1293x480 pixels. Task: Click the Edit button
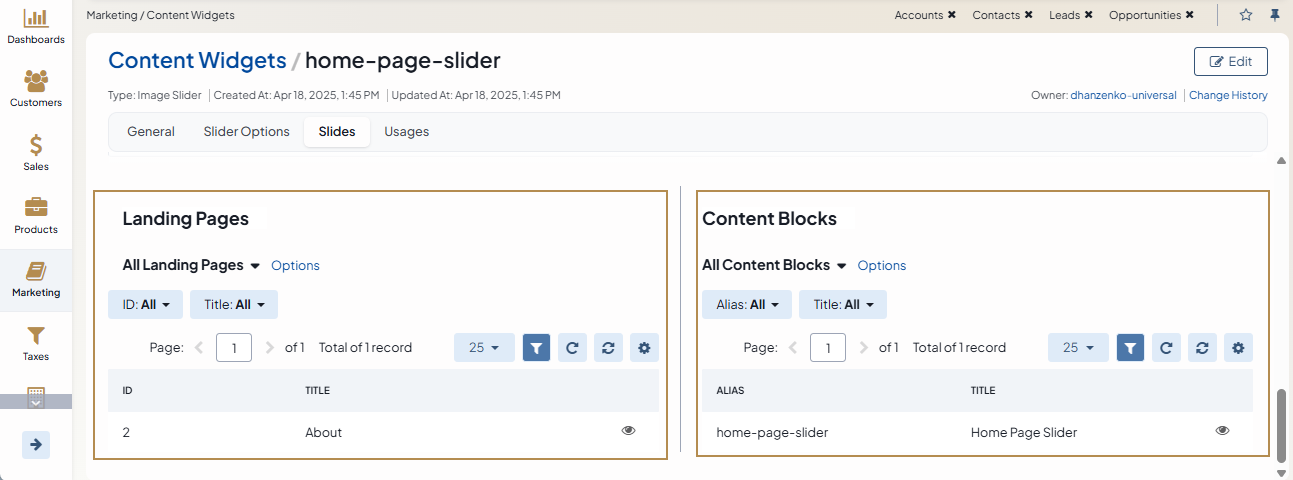click(x=1230, y=61)
